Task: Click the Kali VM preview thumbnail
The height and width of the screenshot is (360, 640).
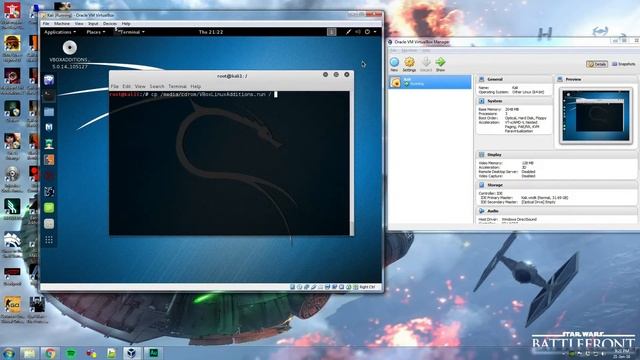Action: (596, 116)
